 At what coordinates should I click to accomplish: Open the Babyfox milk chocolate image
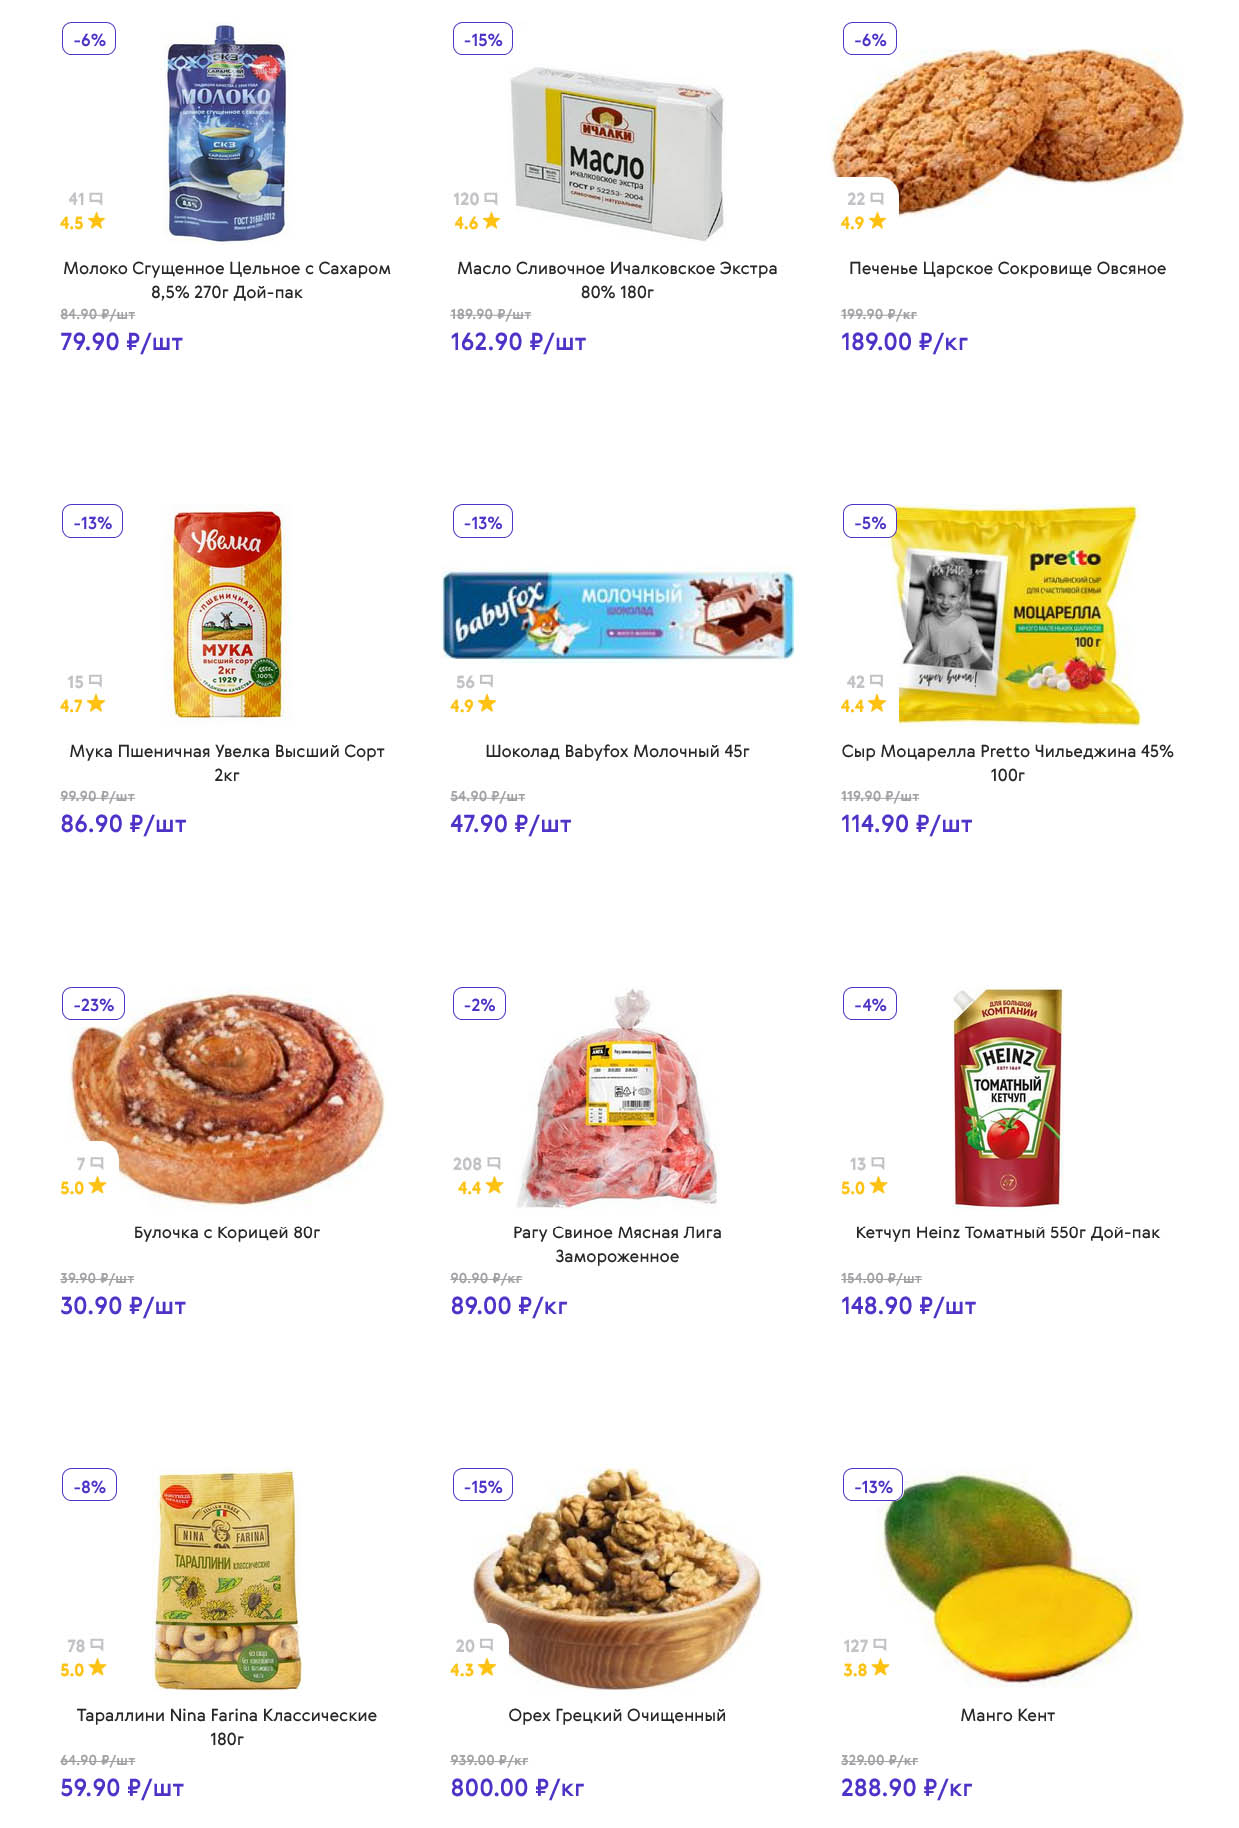click(x=618, y=615)
